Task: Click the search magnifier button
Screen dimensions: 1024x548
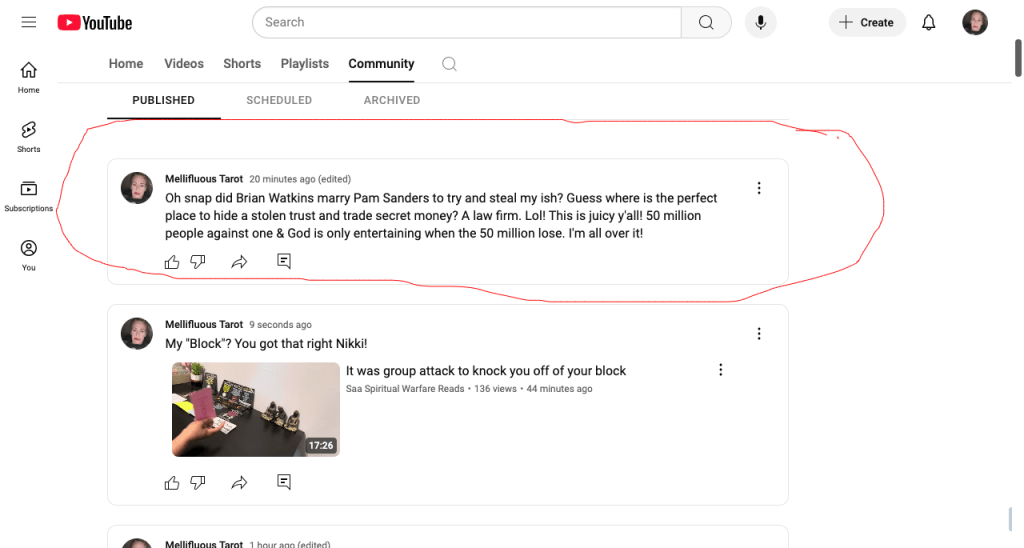Action: 706,22
